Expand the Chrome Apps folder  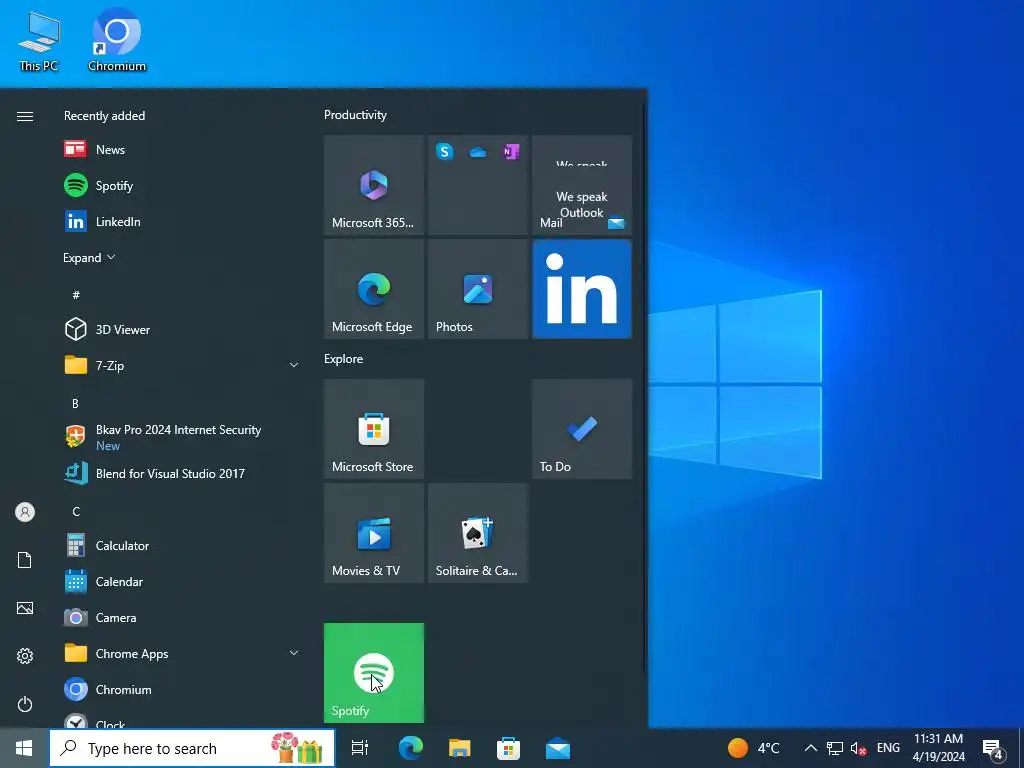point(294,653)
